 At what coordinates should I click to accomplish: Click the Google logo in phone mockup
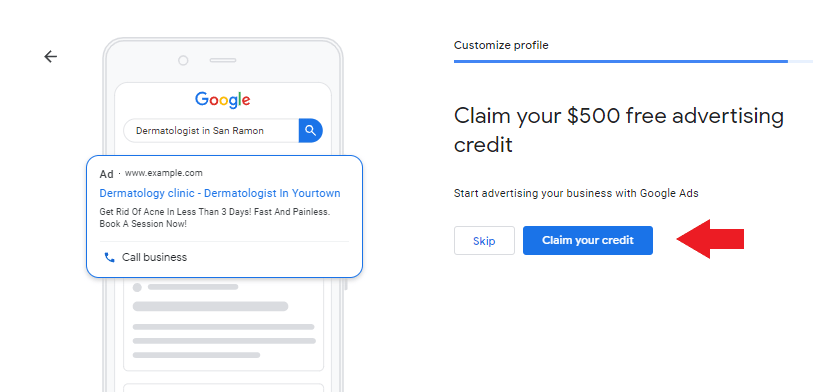(x=222, y=100)
